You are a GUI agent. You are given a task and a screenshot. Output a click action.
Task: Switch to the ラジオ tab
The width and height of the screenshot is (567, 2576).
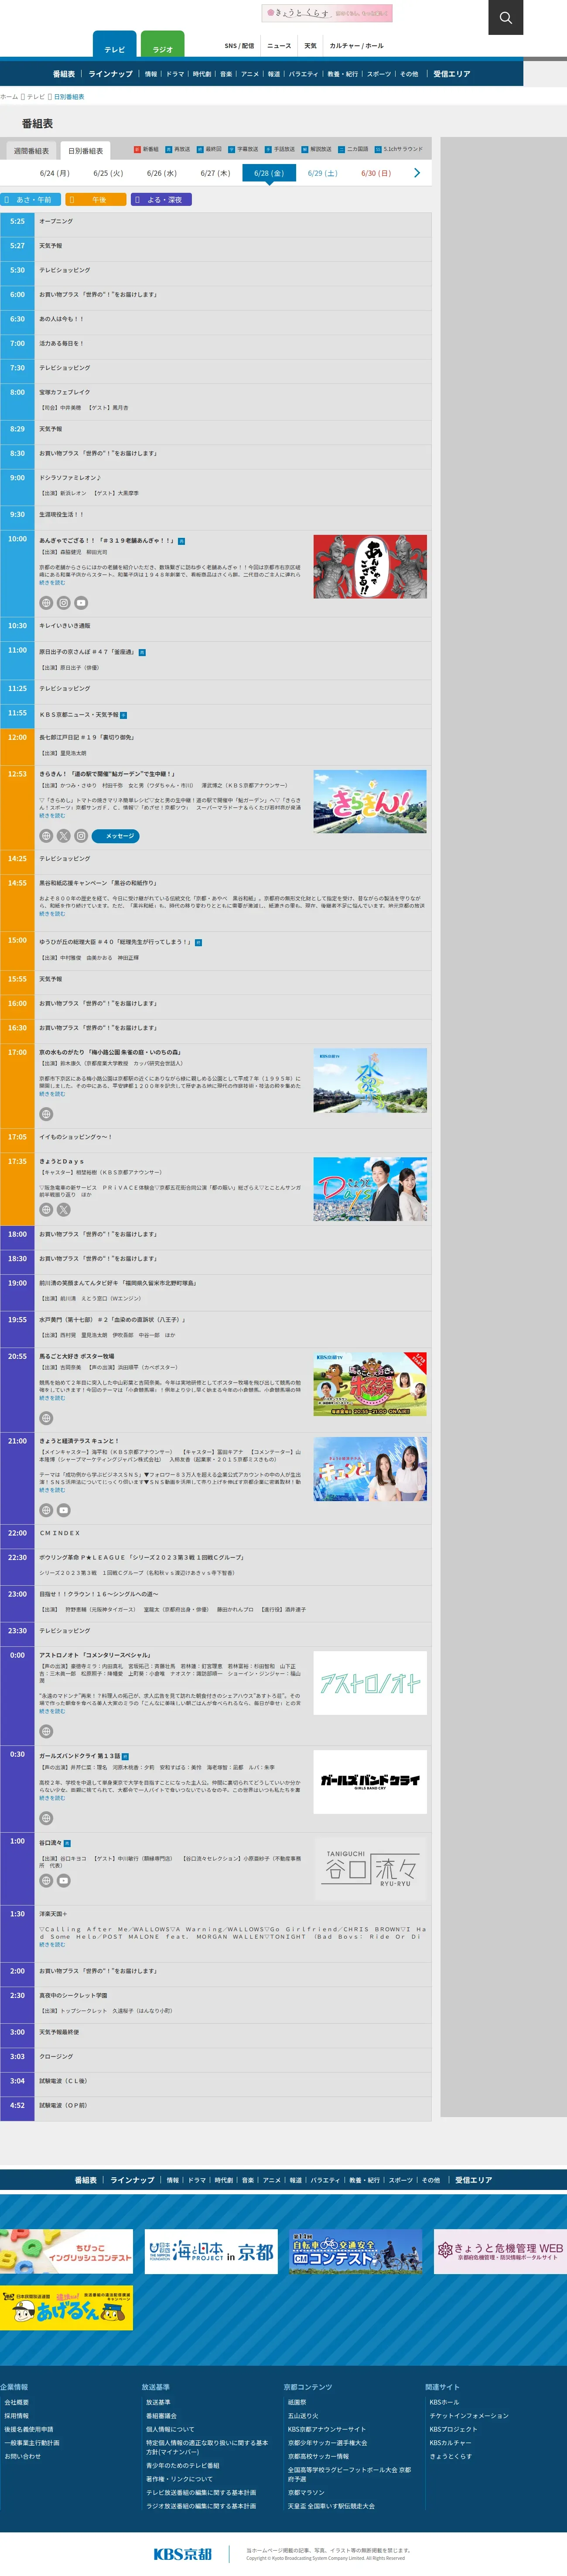tap(163, 45)
